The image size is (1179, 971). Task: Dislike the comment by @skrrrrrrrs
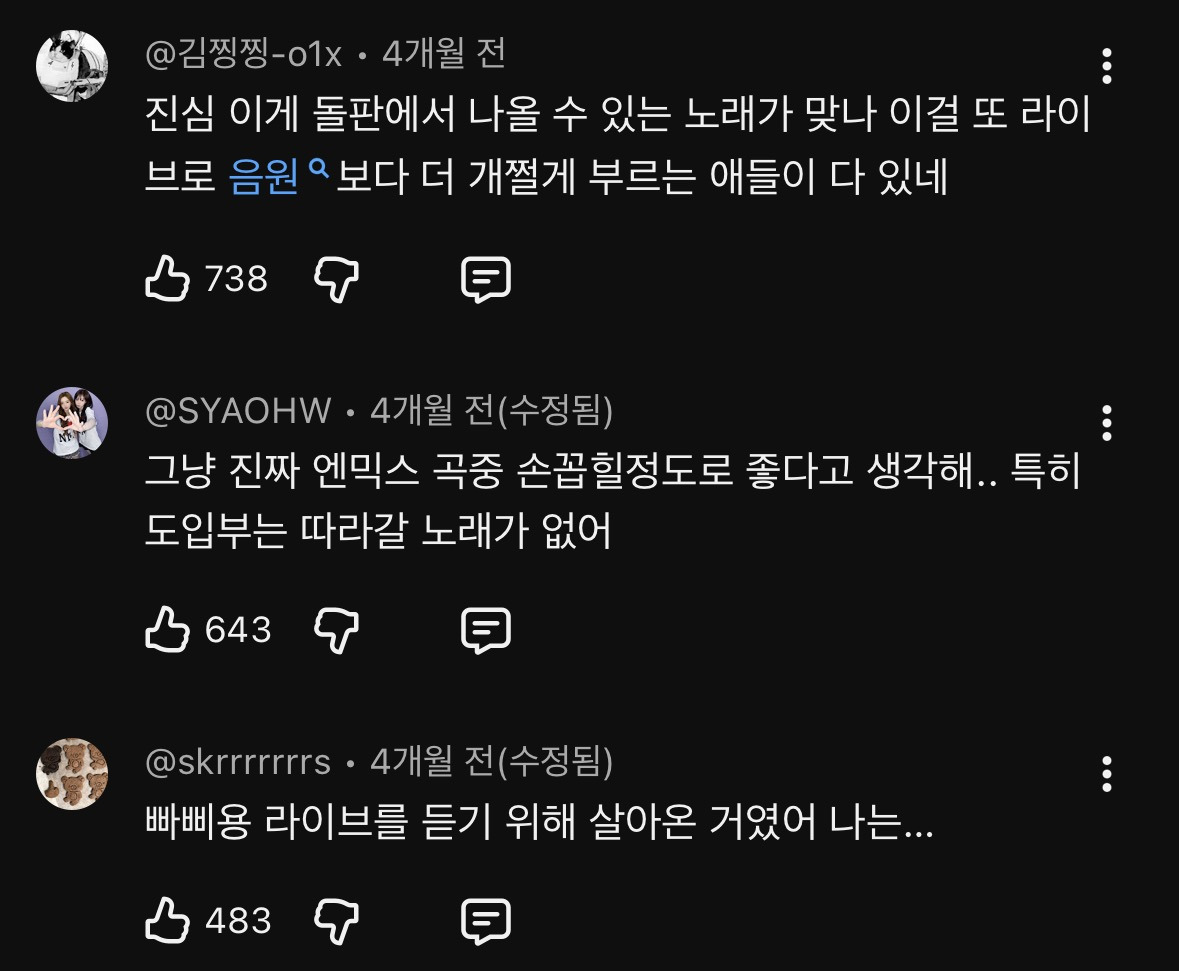point(337,920)
